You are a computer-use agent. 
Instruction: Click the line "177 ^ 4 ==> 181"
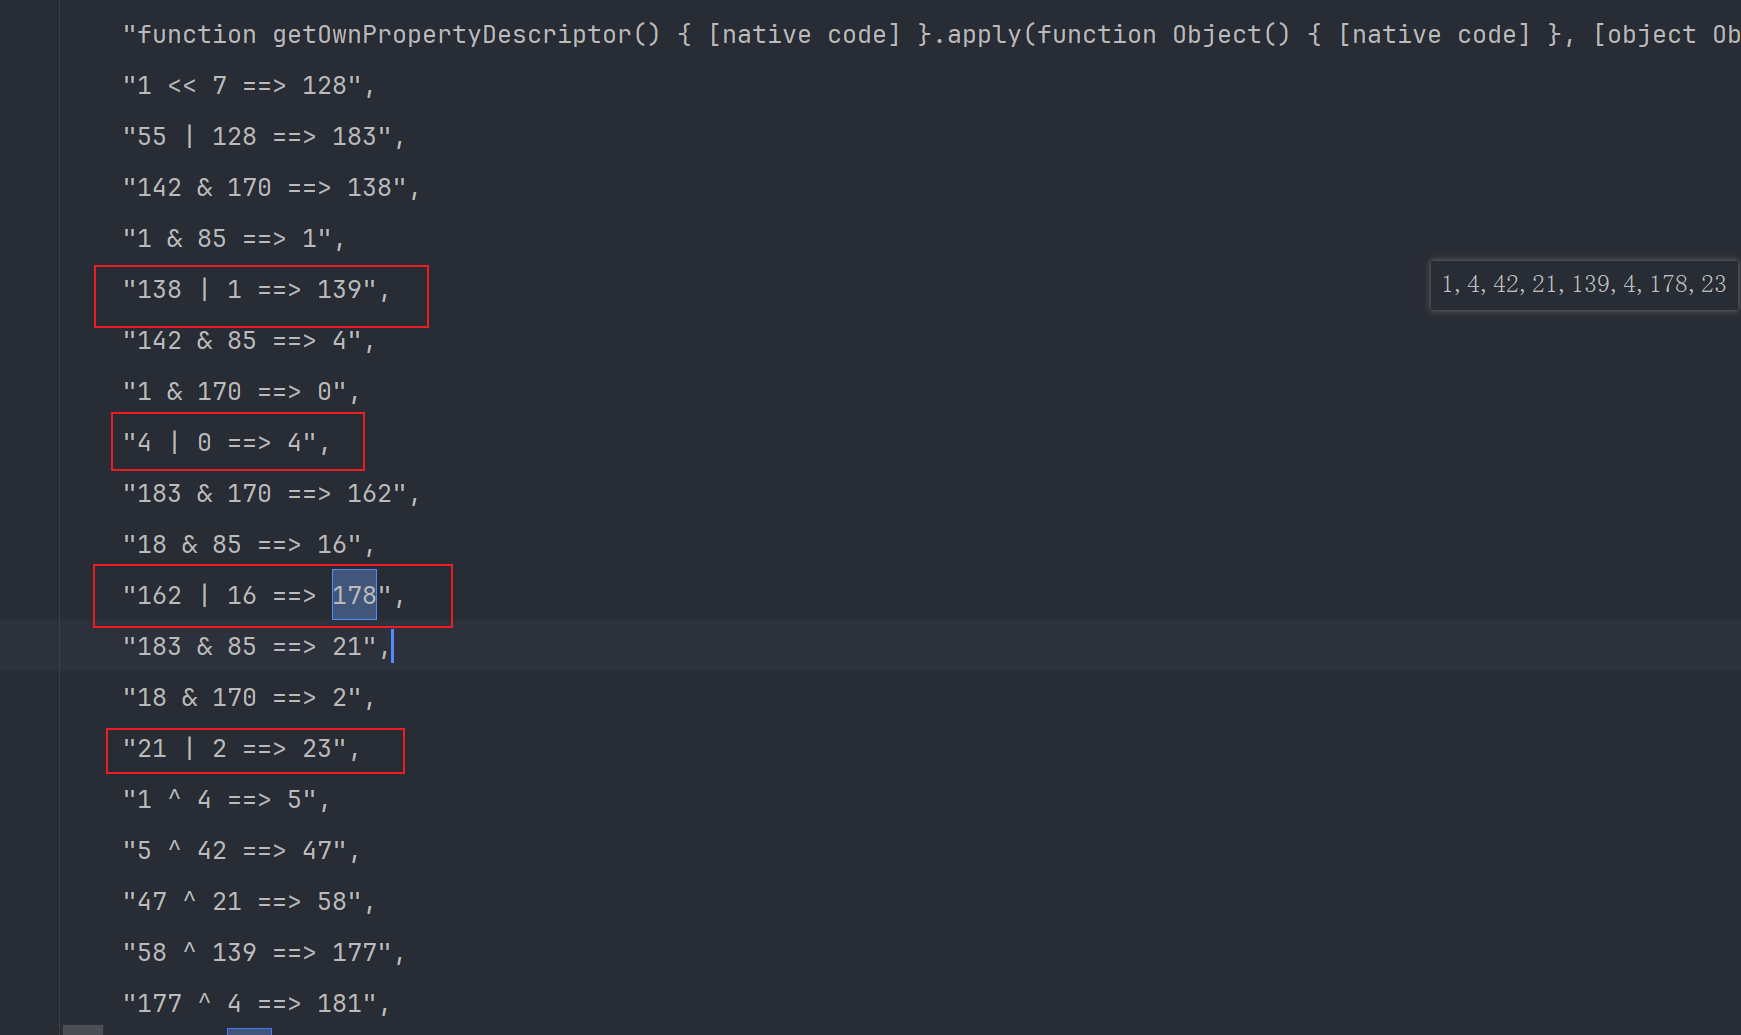tap(255, 1004)
